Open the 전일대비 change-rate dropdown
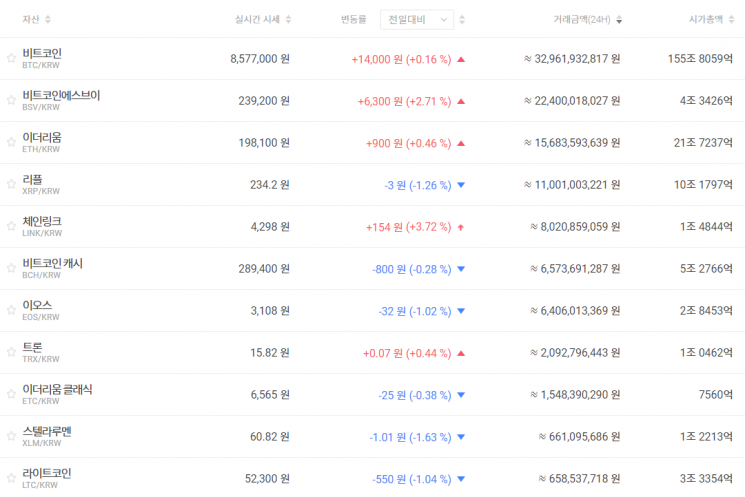 tap(417, 19)
